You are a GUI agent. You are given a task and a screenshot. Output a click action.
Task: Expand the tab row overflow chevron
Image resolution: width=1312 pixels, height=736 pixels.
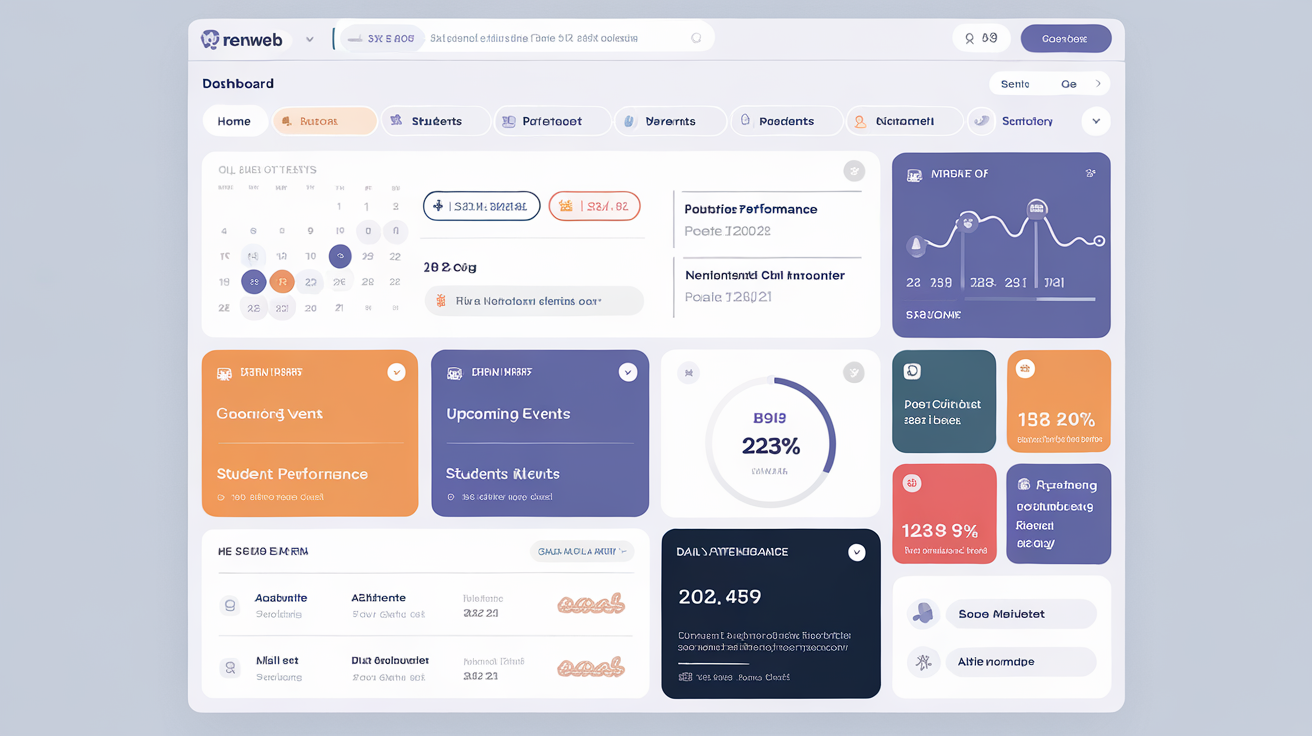pyautogui.click(x=1096, y=121)
